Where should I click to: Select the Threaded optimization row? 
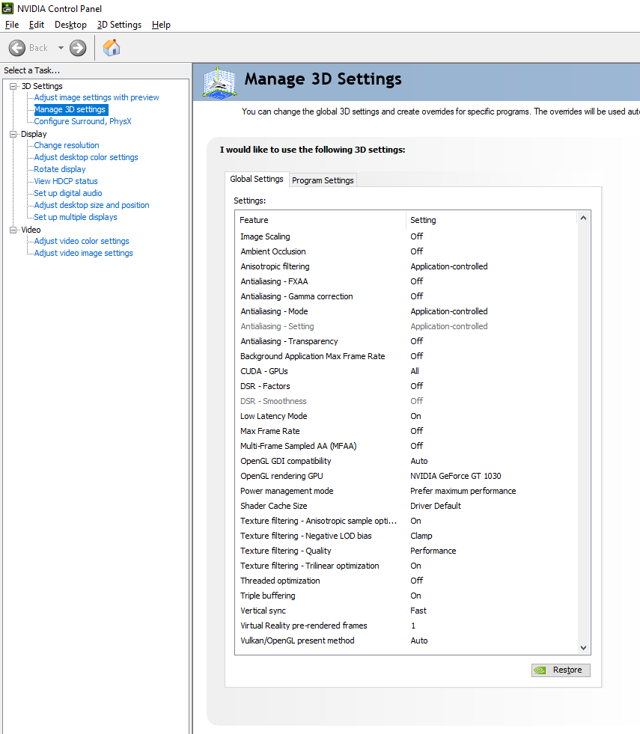(406, 581)
